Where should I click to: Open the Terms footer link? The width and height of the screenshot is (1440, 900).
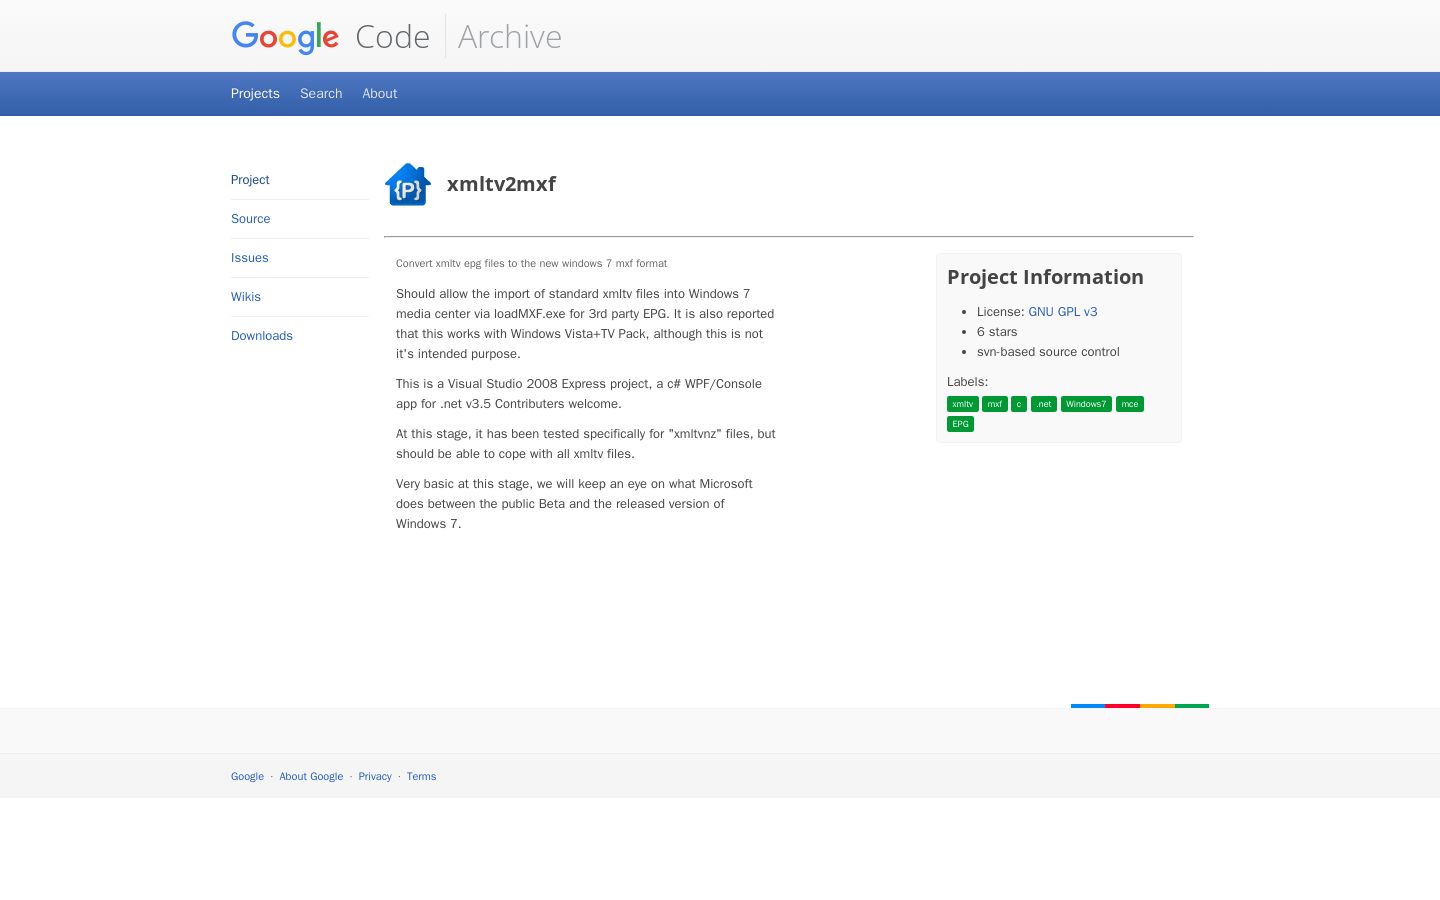point(421,777)
